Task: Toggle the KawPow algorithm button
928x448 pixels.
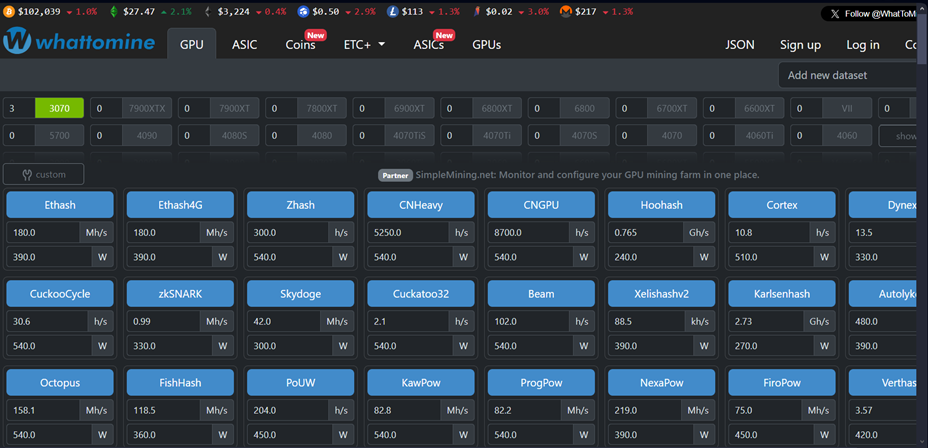Action: pyautogui.click(x=421, y=383)
